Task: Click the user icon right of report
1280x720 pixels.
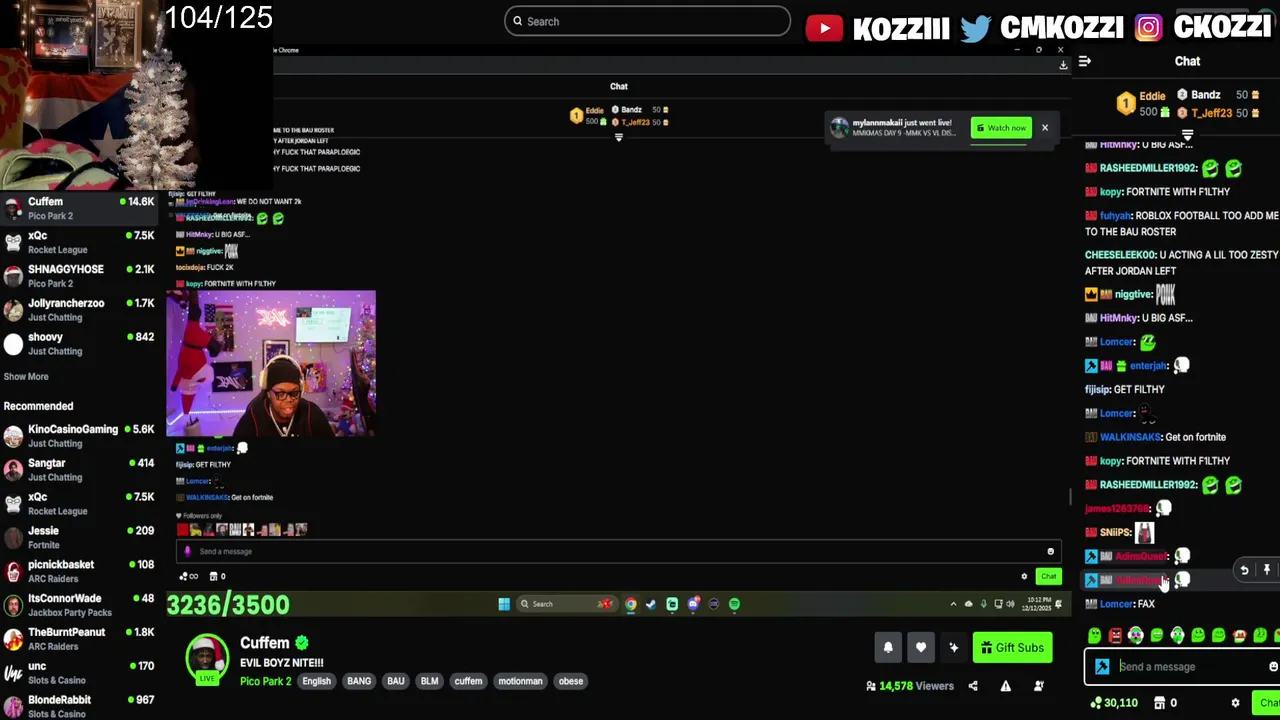Action: 1039,686
